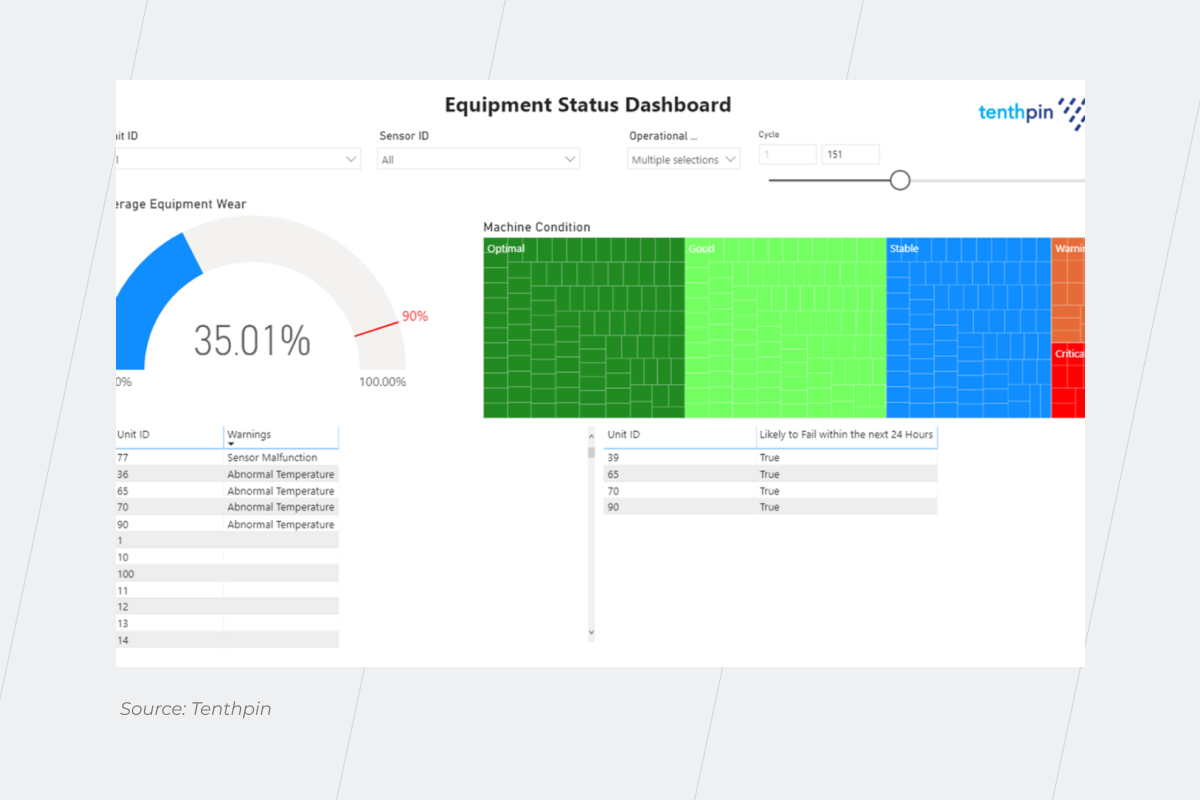Click the Cycle maximum field showing 151
1200x800 pixels.
point(850,155)
